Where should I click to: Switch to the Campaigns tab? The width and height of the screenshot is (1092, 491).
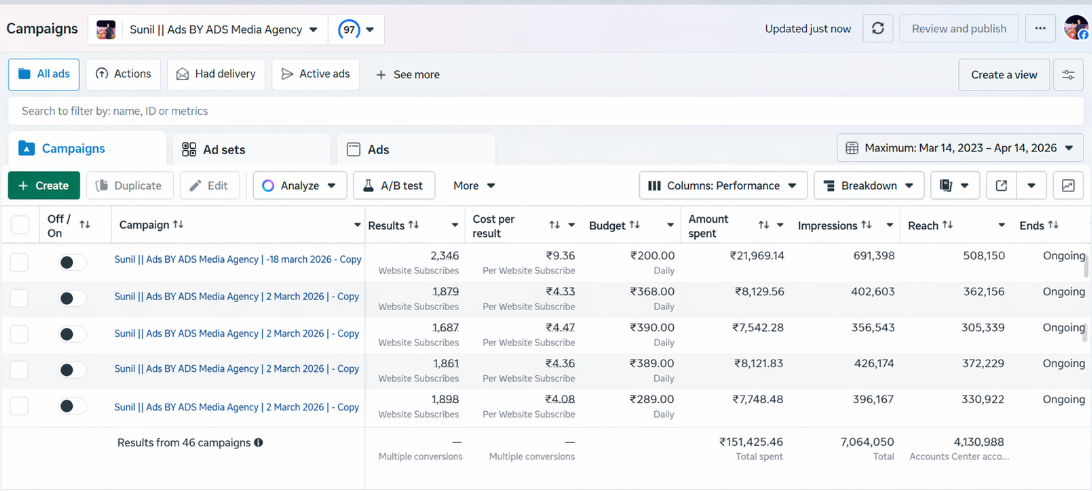point(87,148)
